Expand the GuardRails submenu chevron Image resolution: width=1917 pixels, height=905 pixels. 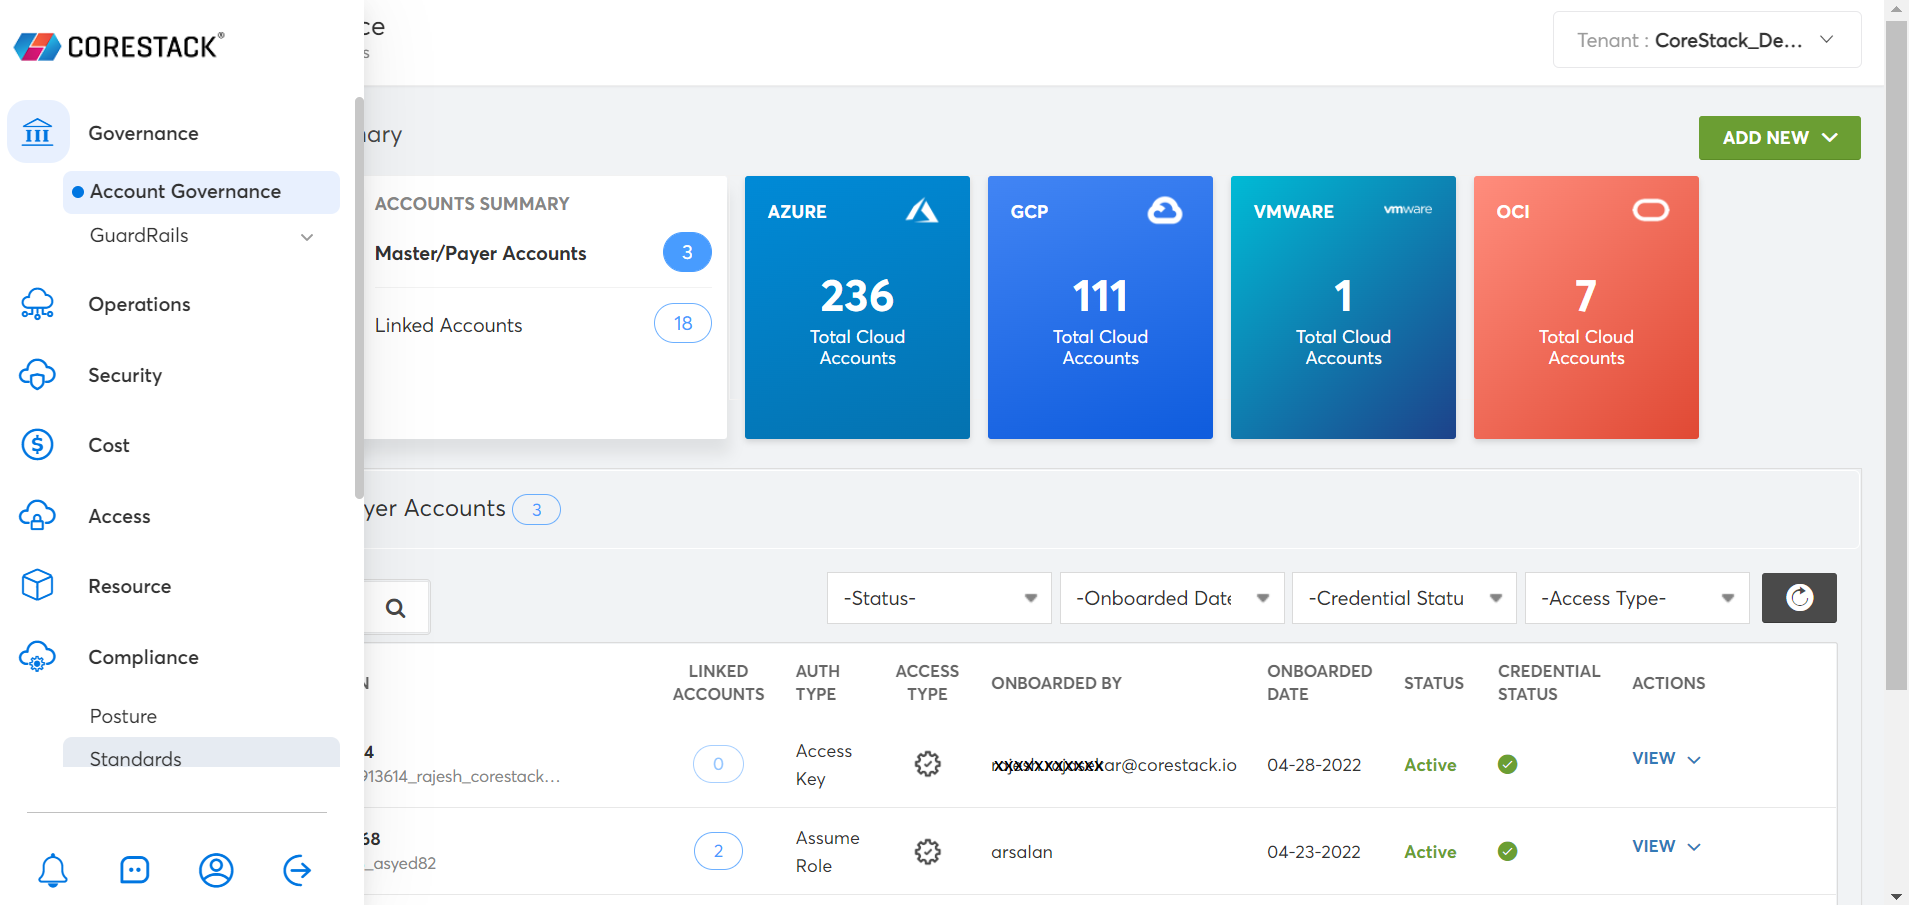pos(307,237)
